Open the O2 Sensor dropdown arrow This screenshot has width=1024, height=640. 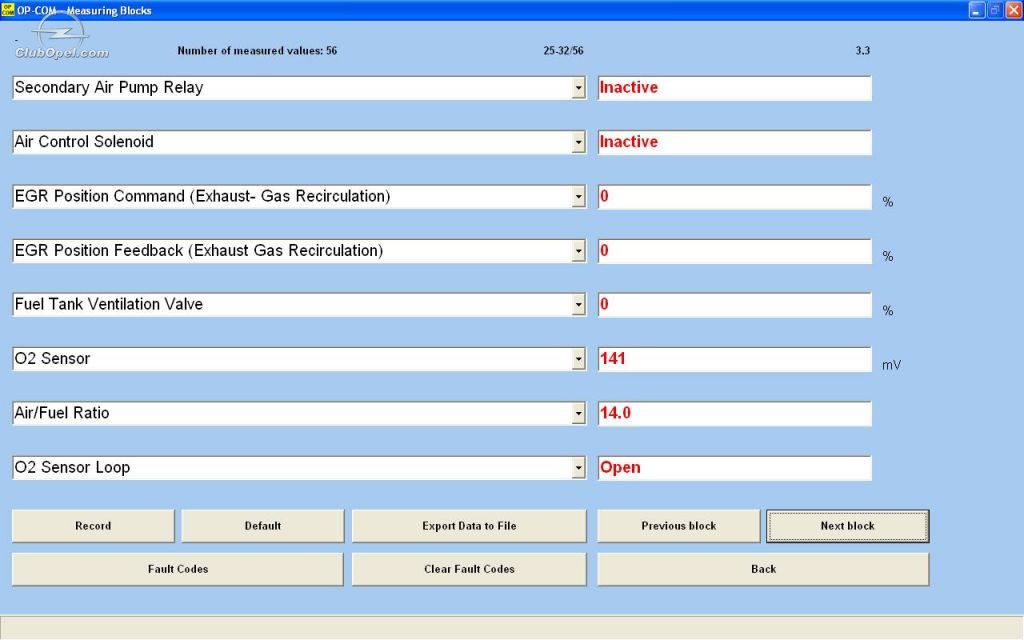578,359
